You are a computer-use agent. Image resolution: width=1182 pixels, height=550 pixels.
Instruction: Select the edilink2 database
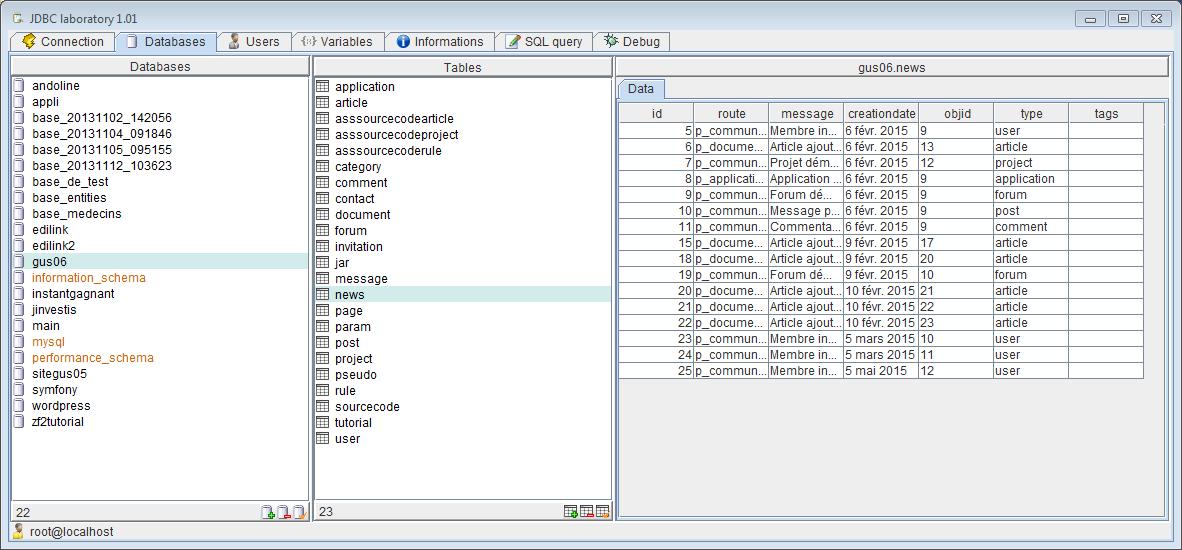(160, 246)
